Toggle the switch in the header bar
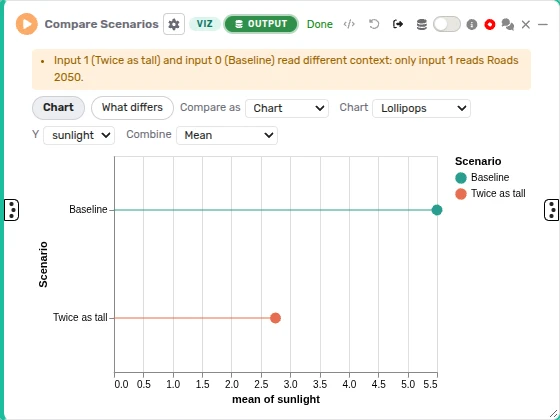This screenshot has width=560, height=420. tap(447, 24)
